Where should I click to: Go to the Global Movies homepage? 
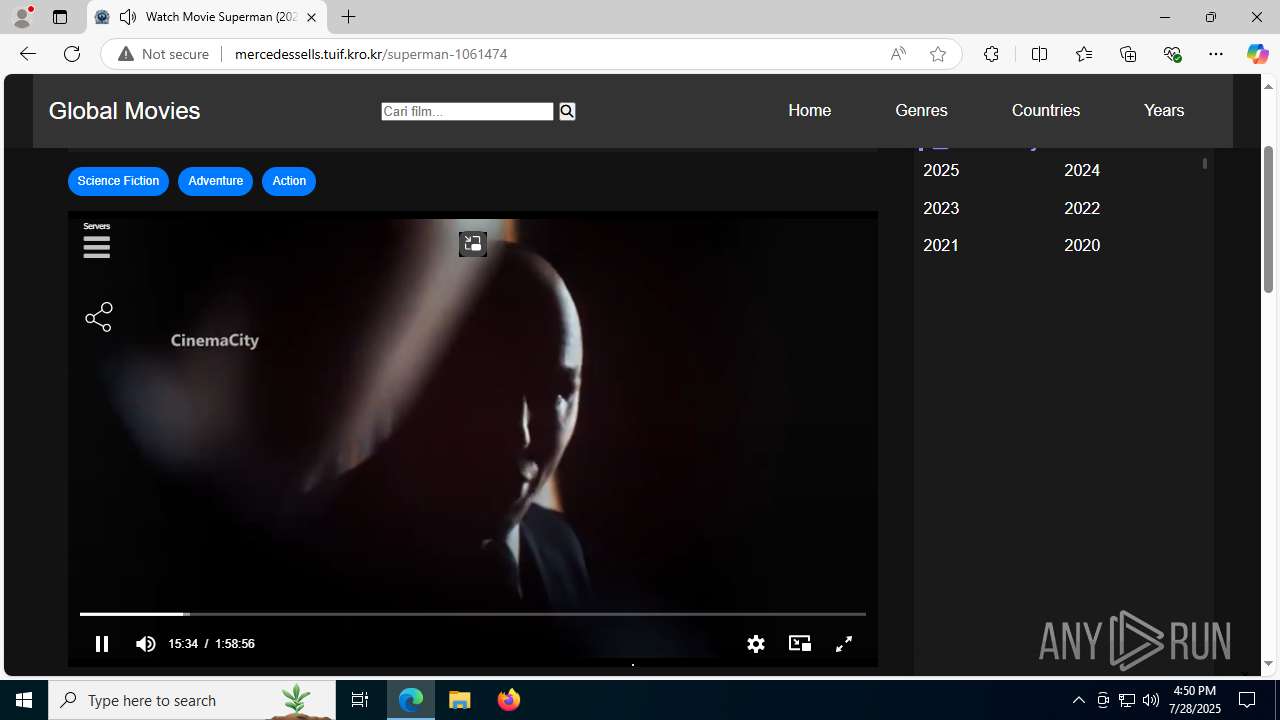tap(125, 111)
